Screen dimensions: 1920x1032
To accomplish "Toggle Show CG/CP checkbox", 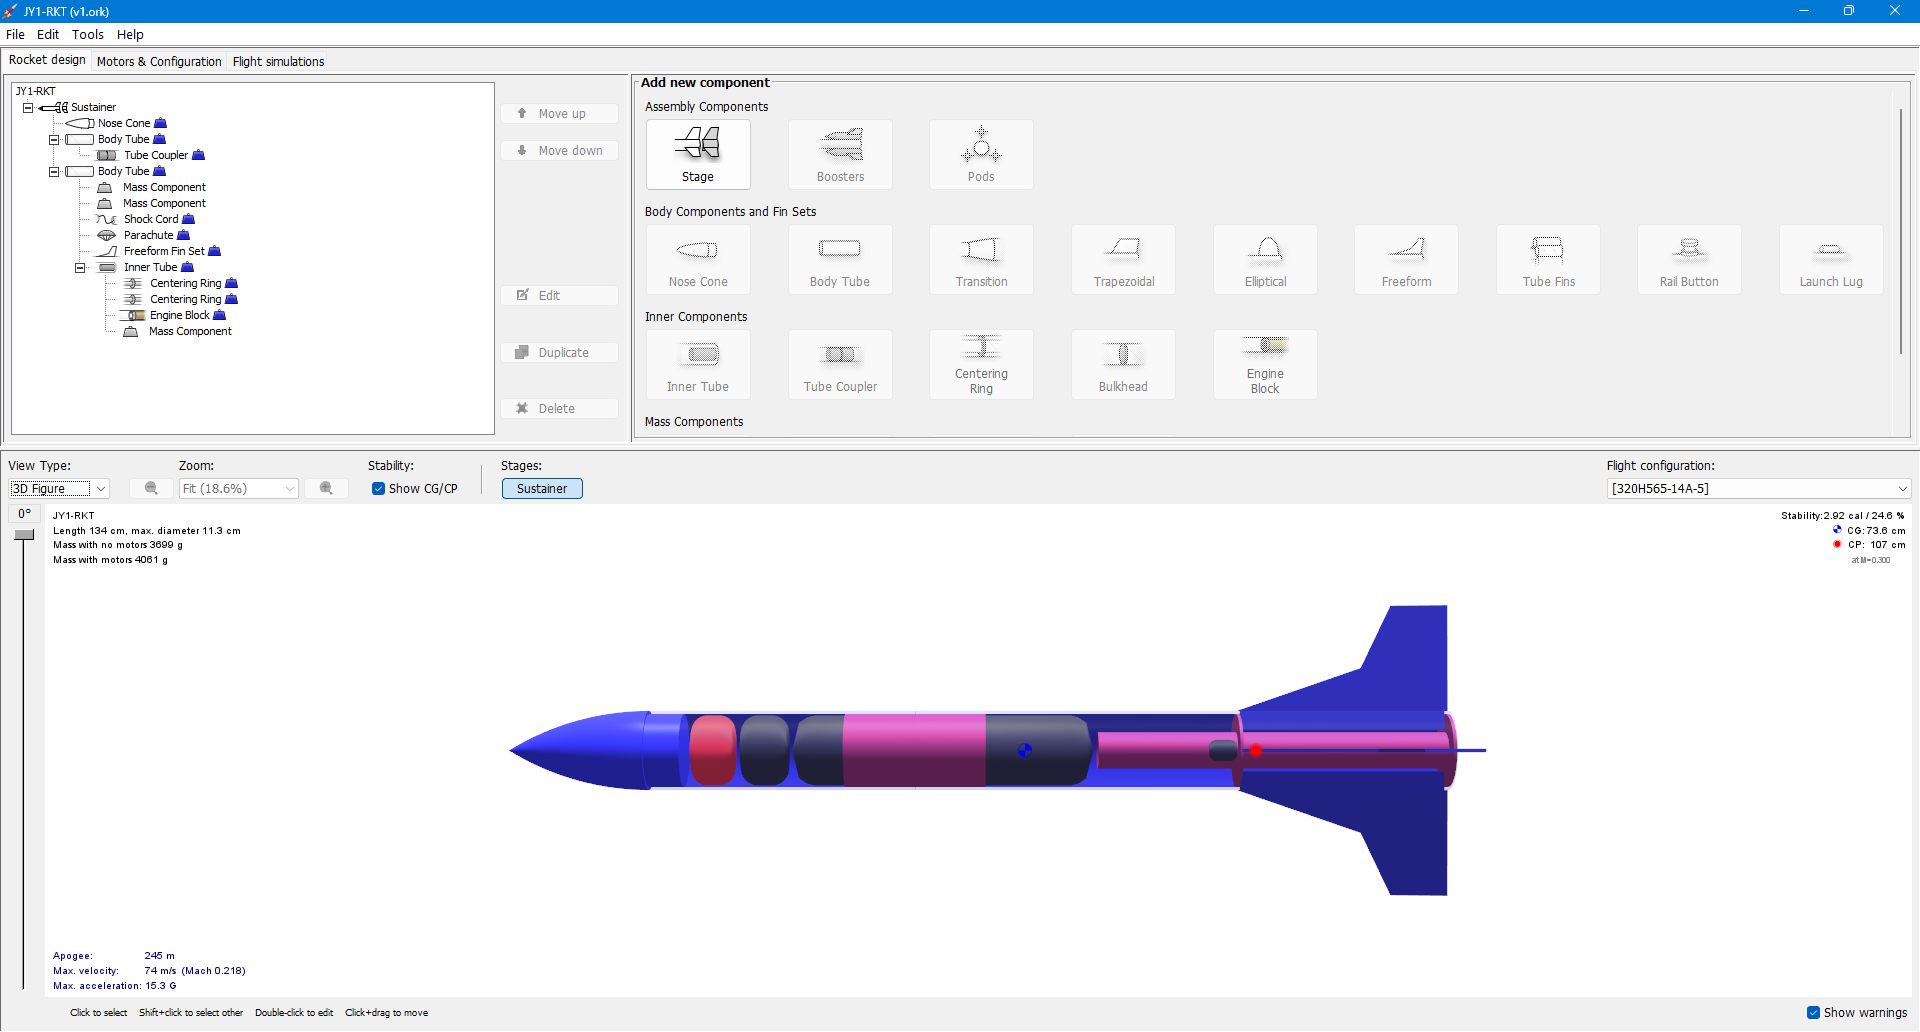I will 378,489.
